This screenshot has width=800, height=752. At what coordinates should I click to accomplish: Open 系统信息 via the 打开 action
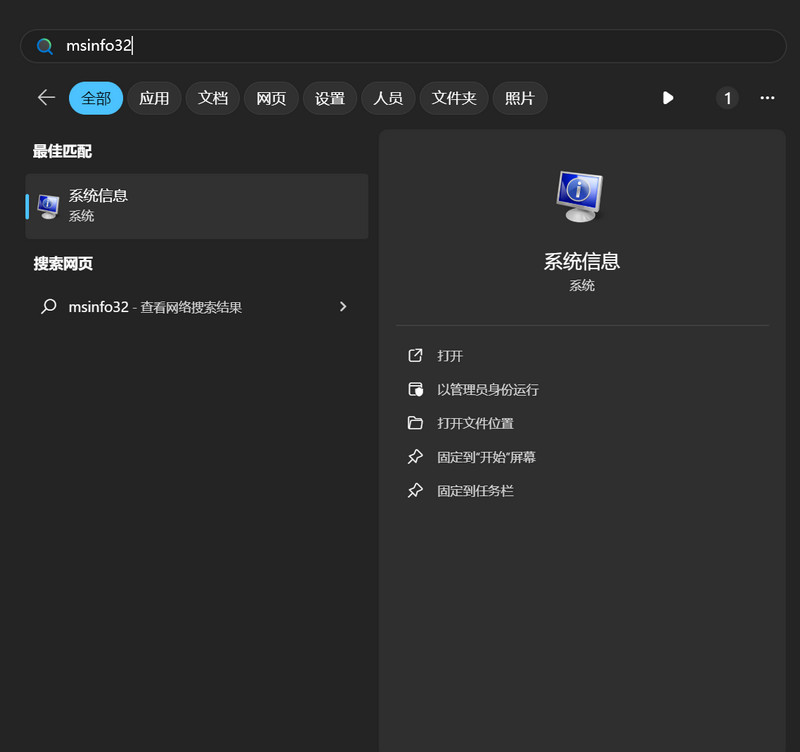pos(450,356)
